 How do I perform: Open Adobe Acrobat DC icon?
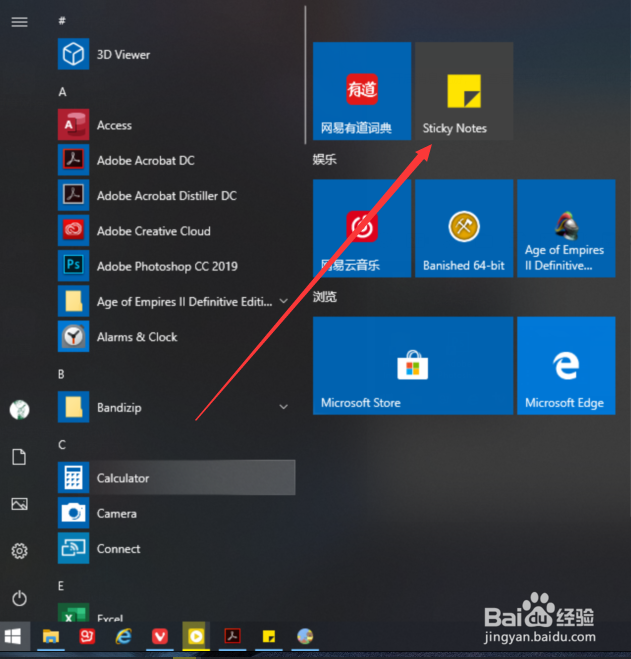coord(73,160)
